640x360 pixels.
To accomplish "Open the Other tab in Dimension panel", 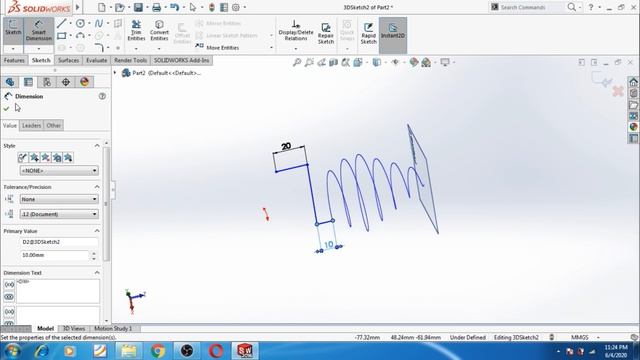I will [x=53, y=125].
